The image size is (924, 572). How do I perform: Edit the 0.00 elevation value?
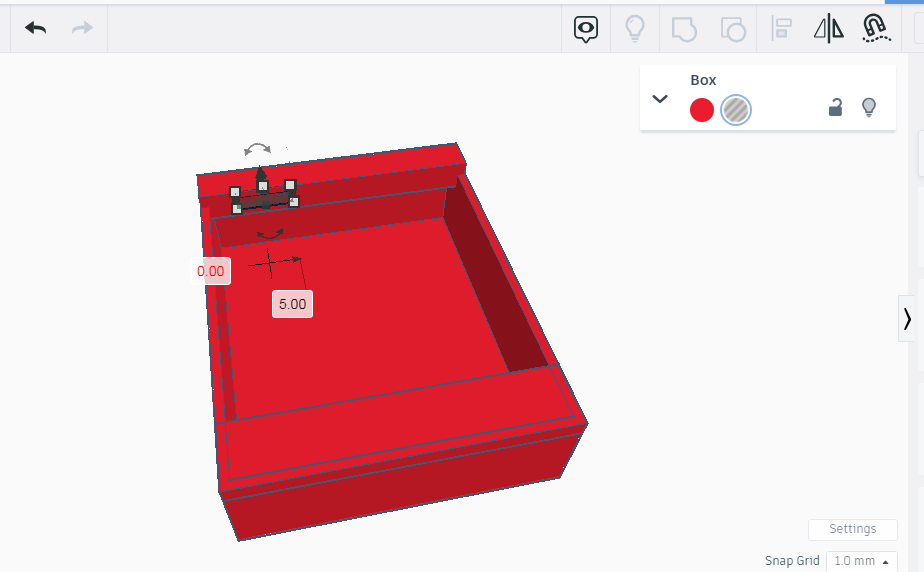210,271
